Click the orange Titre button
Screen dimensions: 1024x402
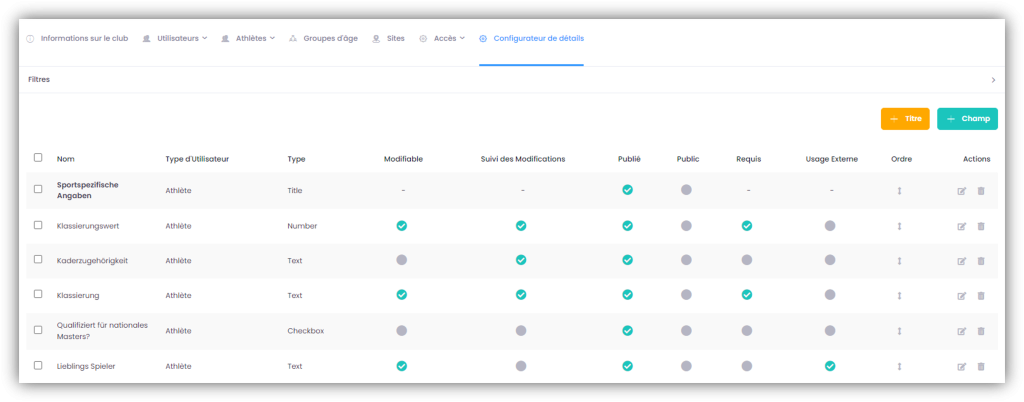905,118
